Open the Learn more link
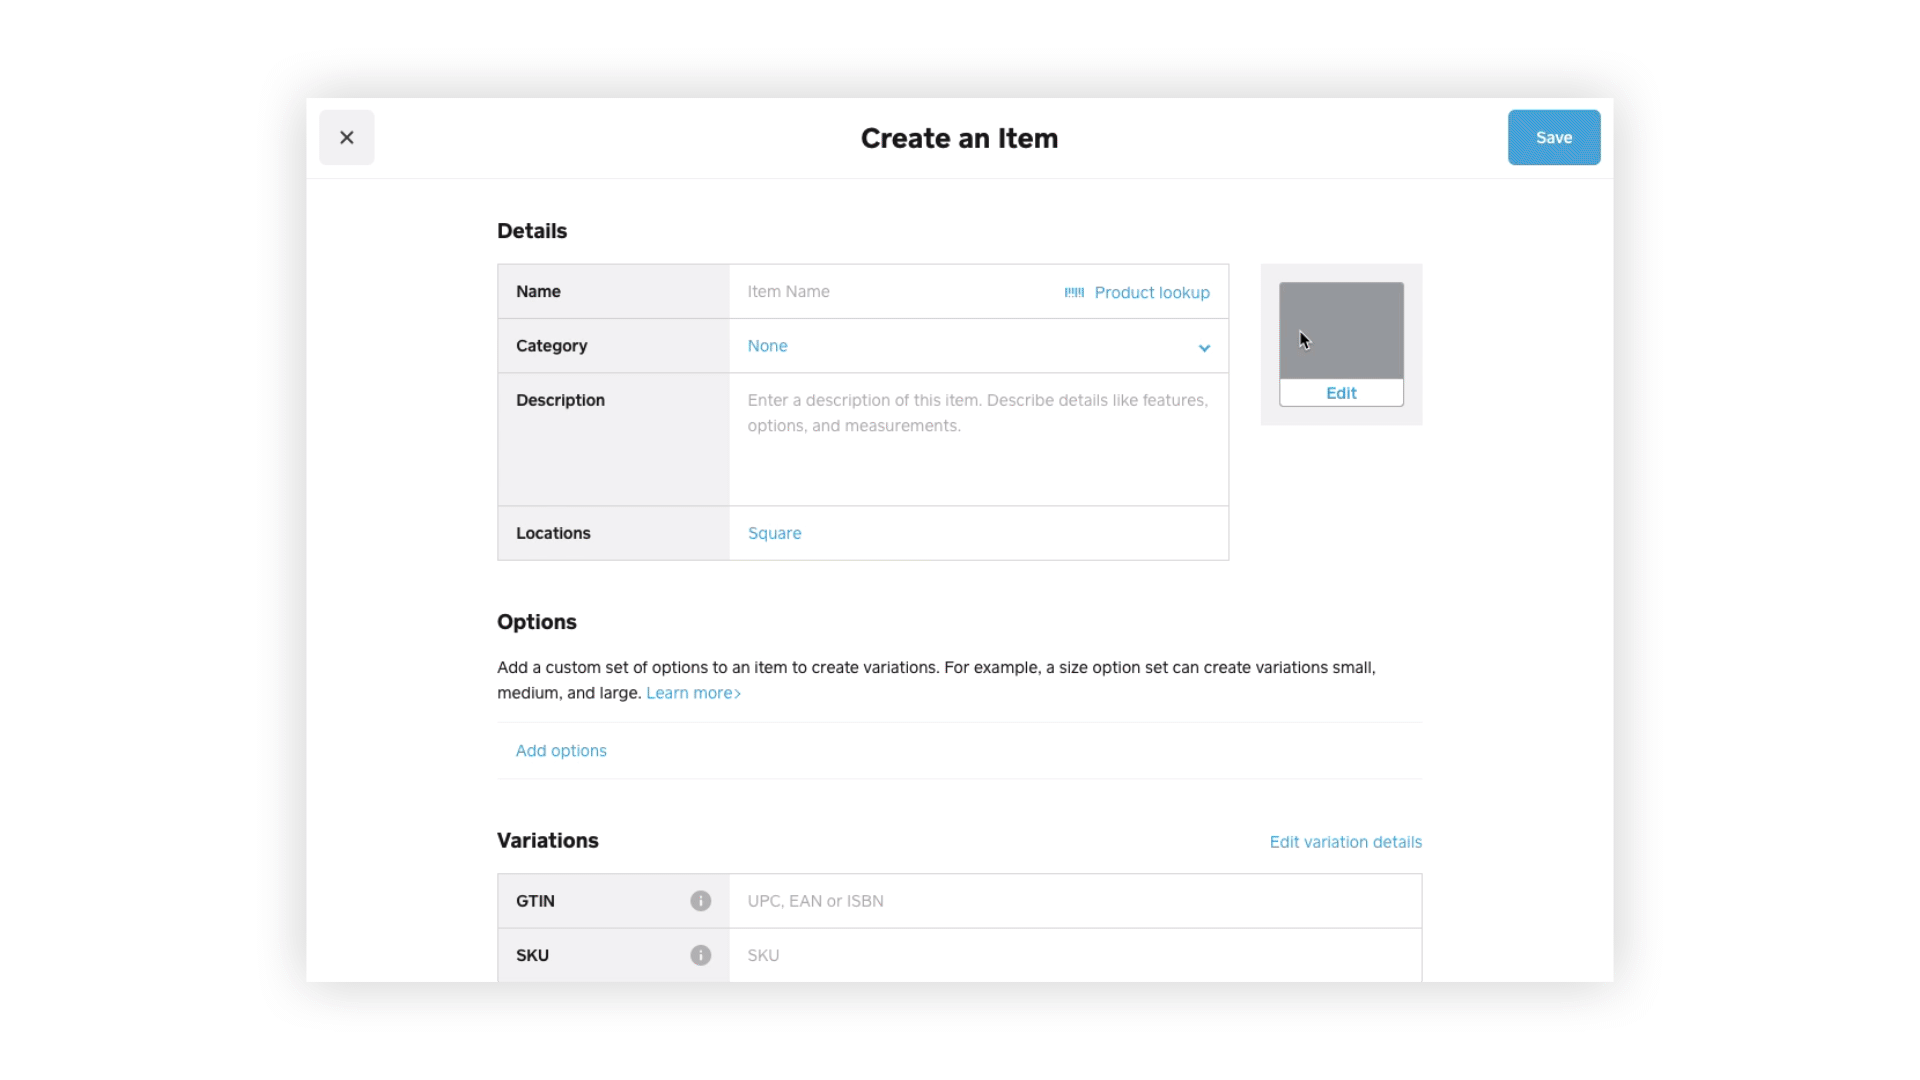 click(x=689, y=693)
